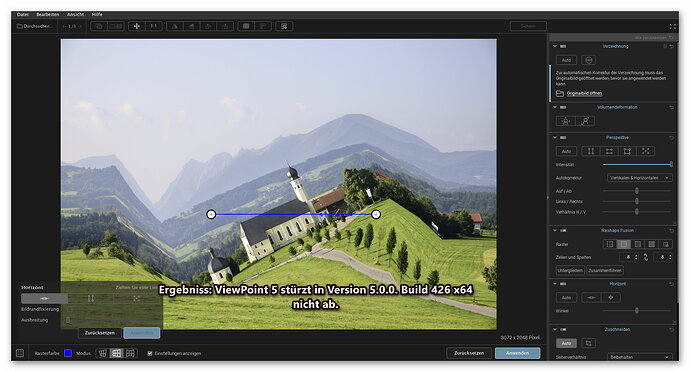Select the move/pan tool in toolbar
The height and width of the screenshot is (371, 690).
pyautogui.click(x=137, y=26)
